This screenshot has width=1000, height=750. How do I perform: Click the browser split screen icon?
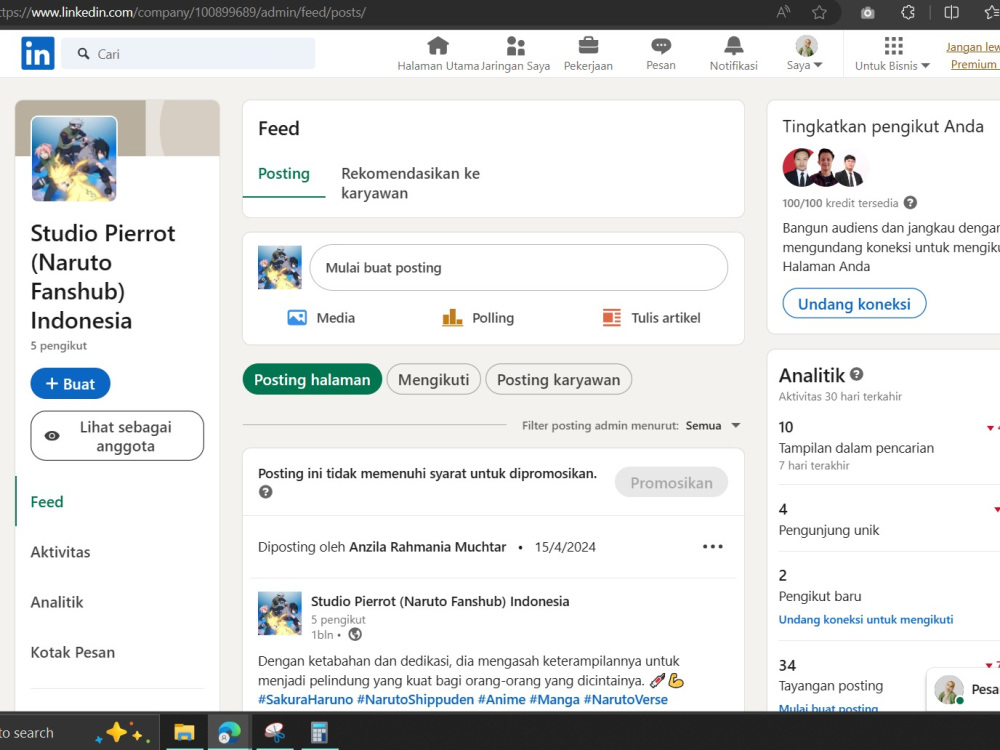point(952,12)
